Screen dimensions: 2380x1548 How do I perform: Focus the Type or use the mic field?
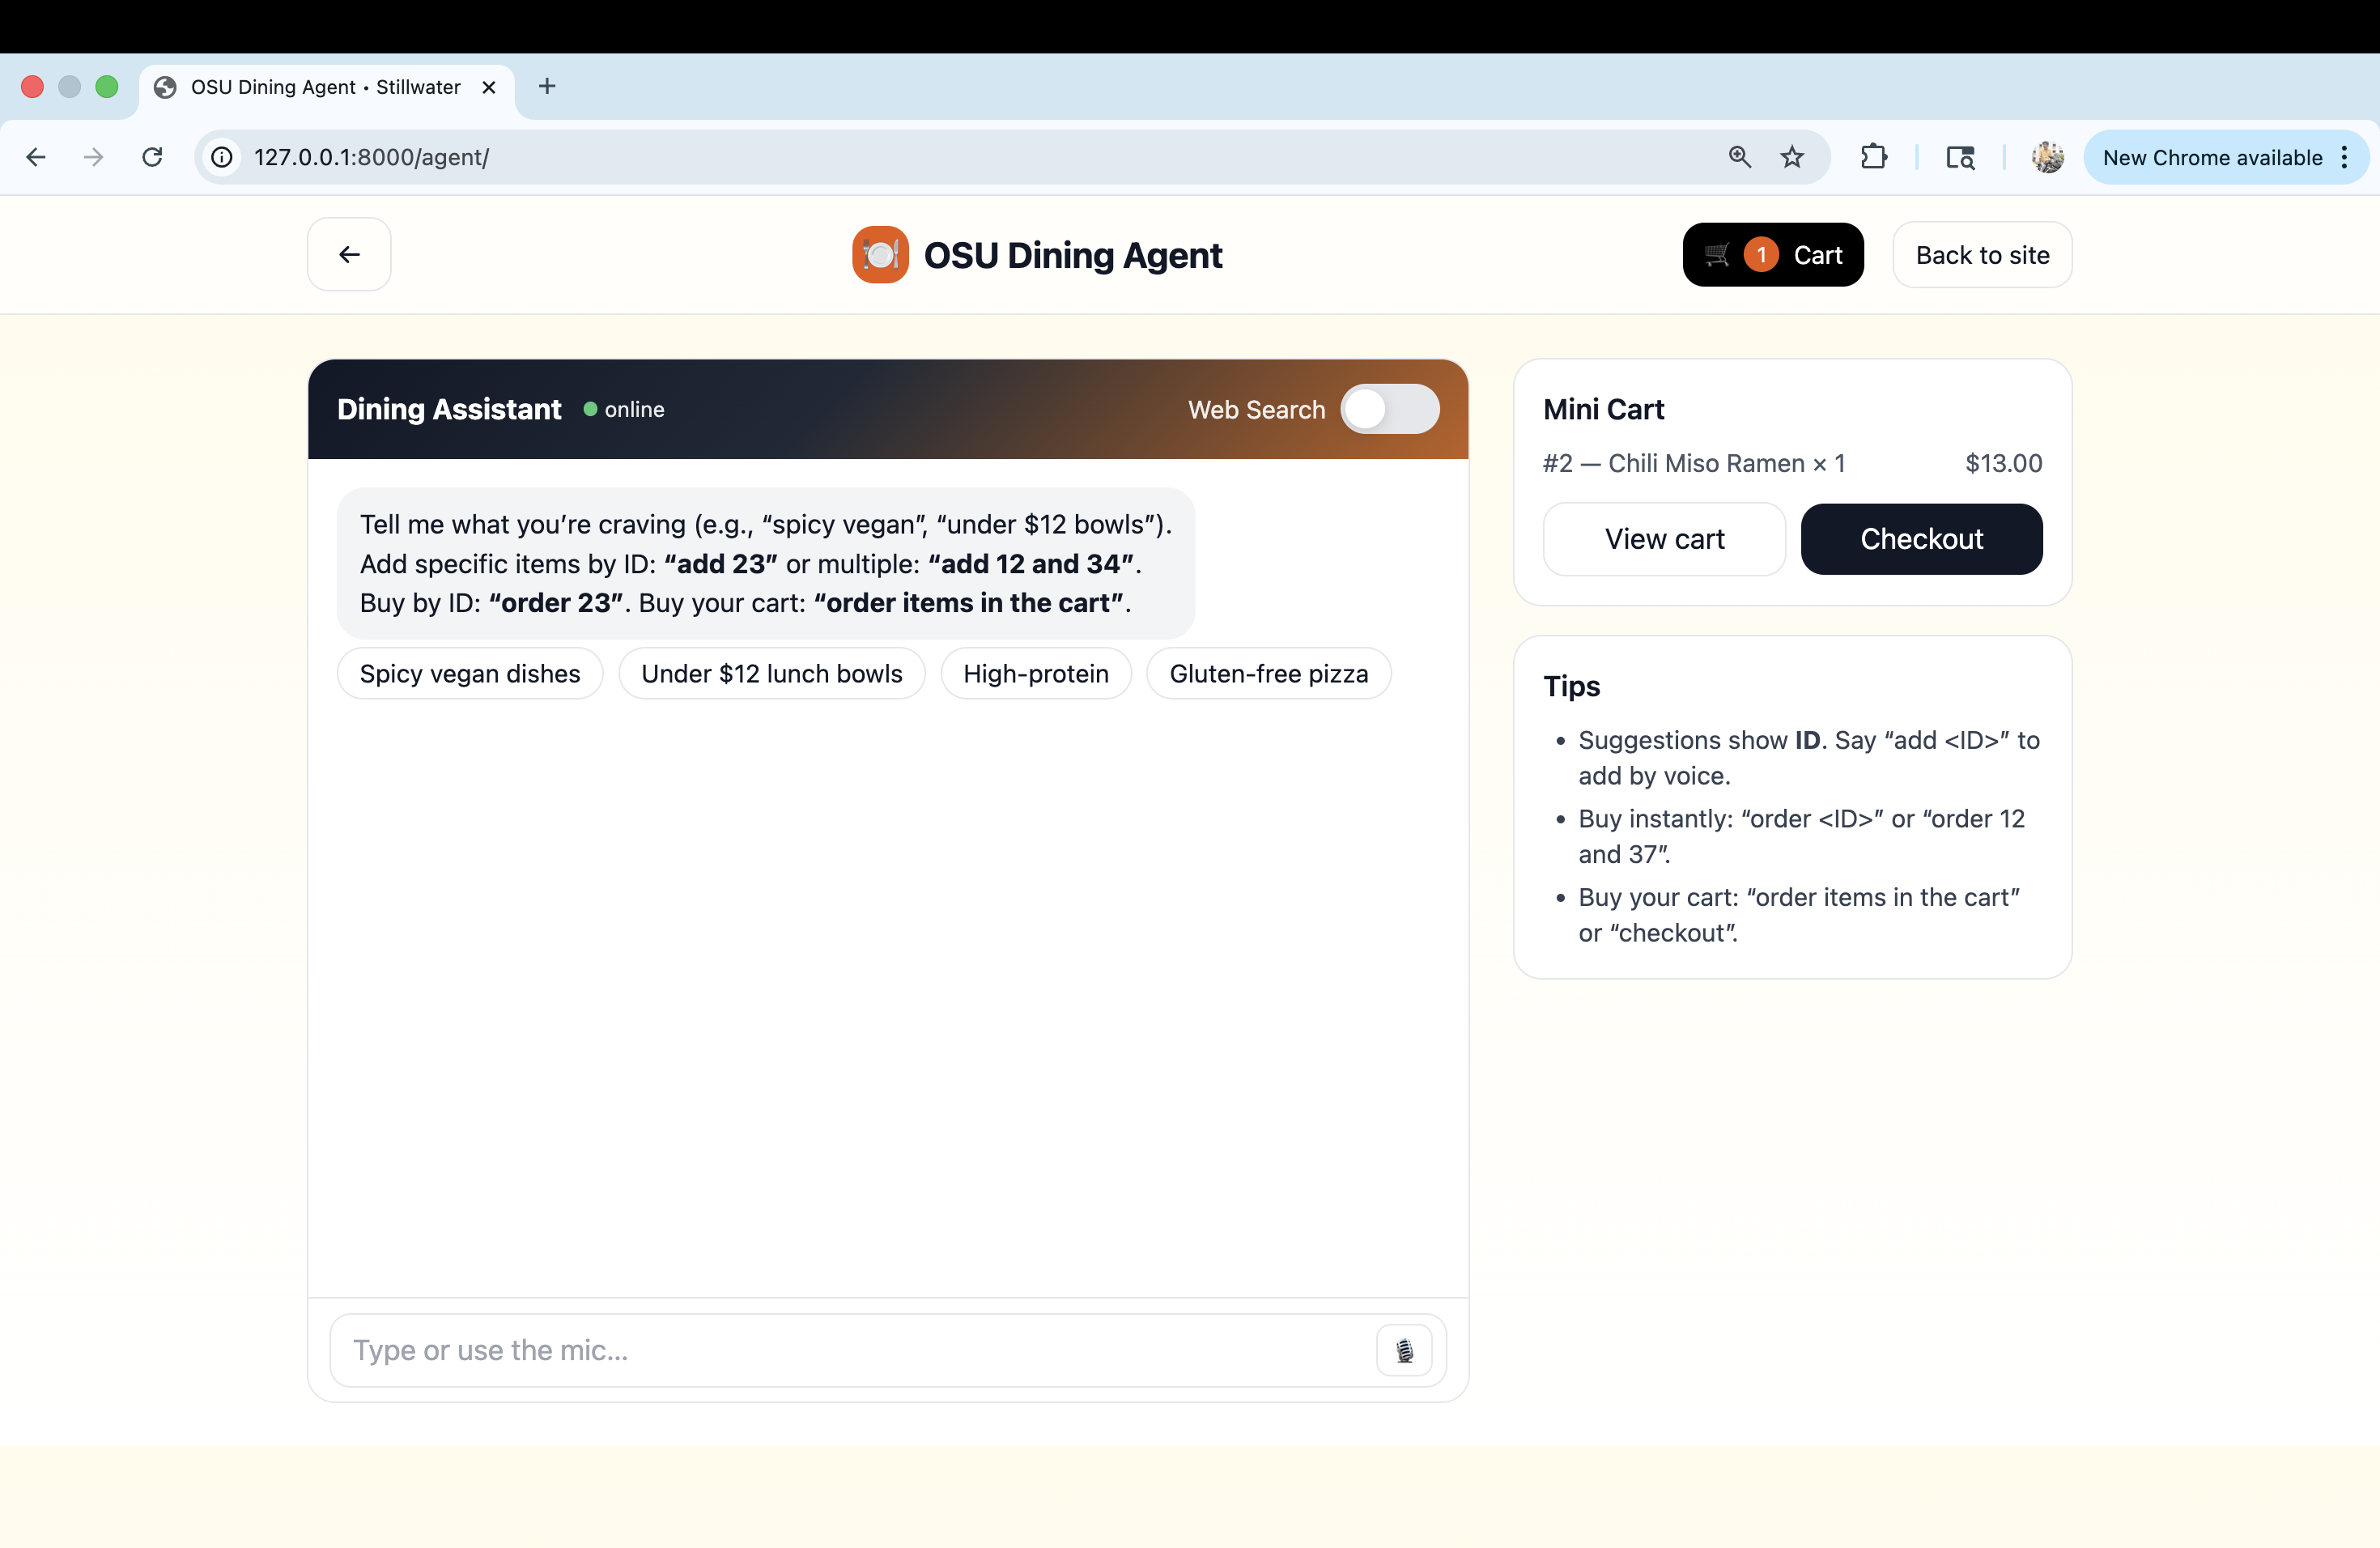click(x=850, y=1350)
